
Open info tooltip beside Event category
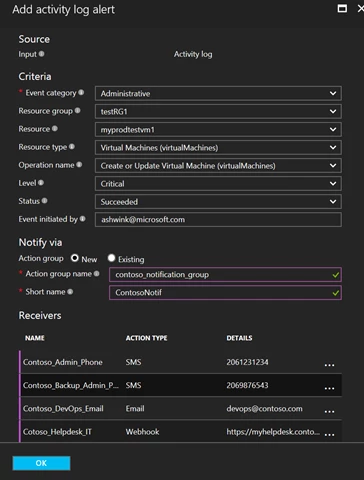pos(81,93)
